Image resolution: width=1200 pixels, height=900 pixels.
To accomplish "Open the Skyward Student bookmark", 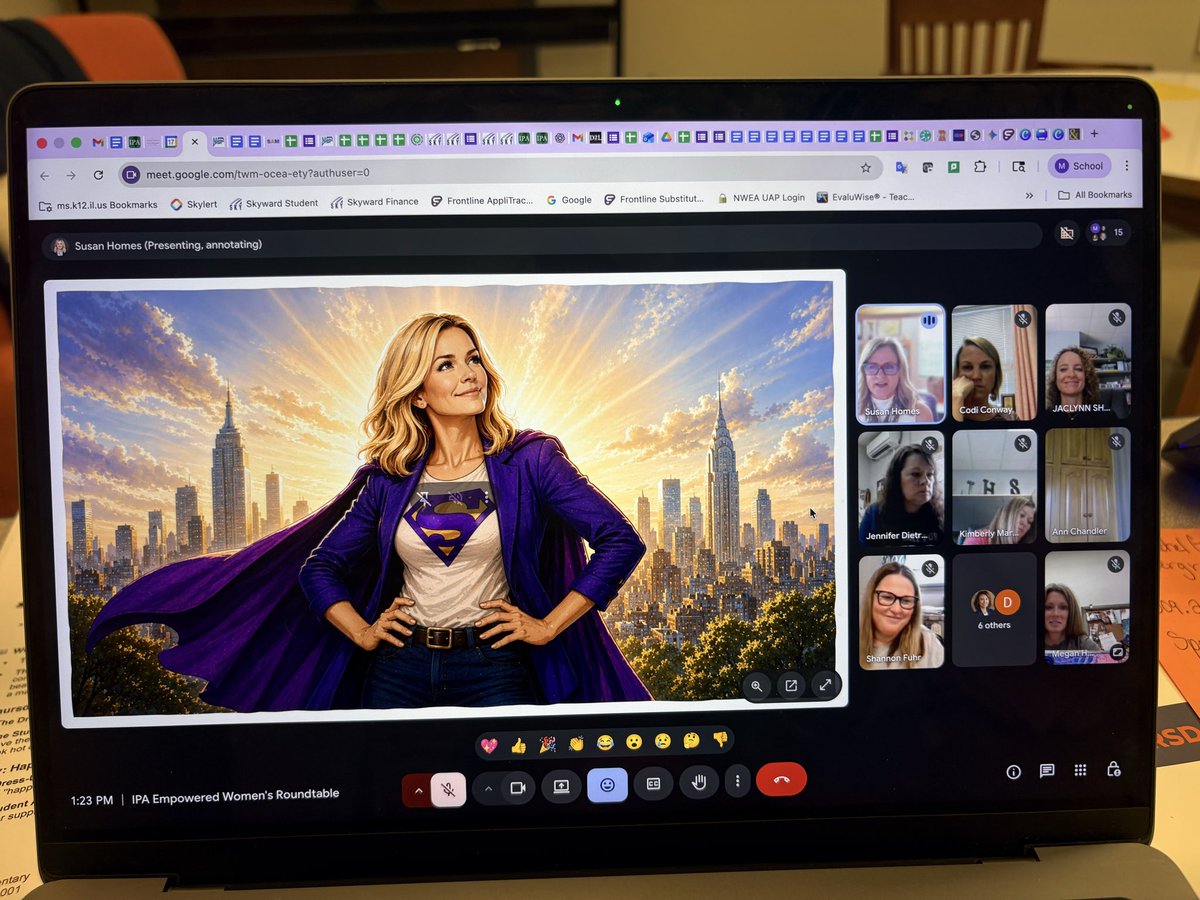I will 273,203.
